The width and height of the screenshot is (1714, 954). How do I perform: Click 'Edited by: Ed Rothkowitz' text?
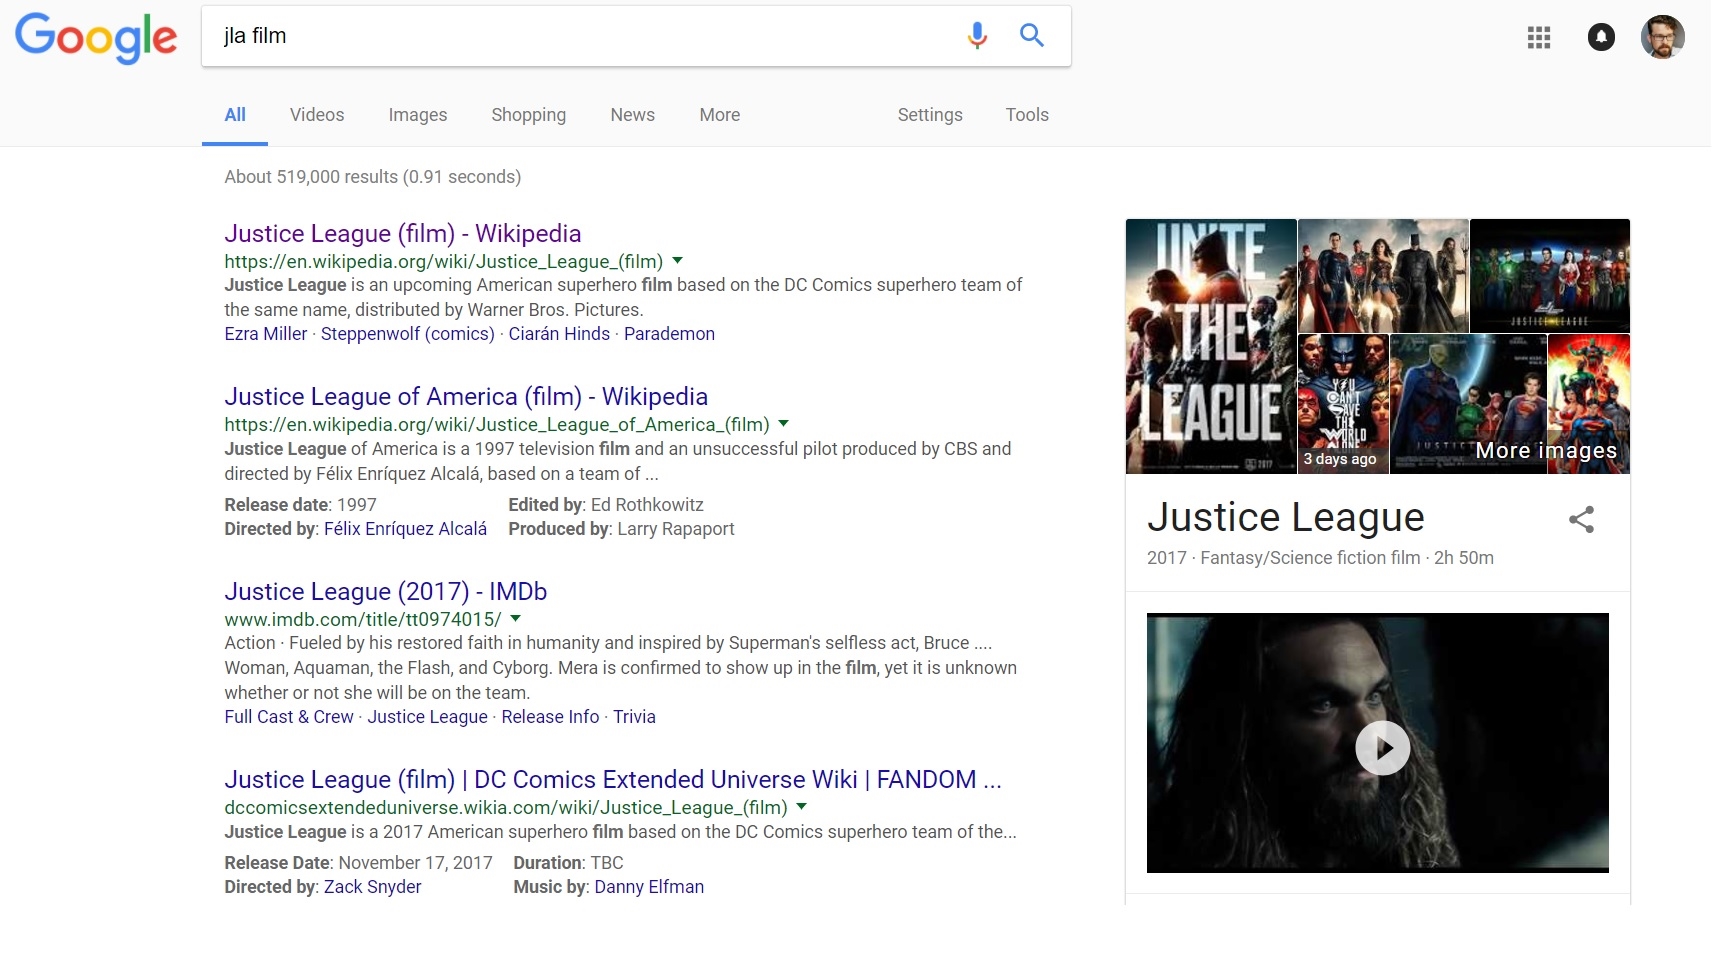[x=606, y=505]
